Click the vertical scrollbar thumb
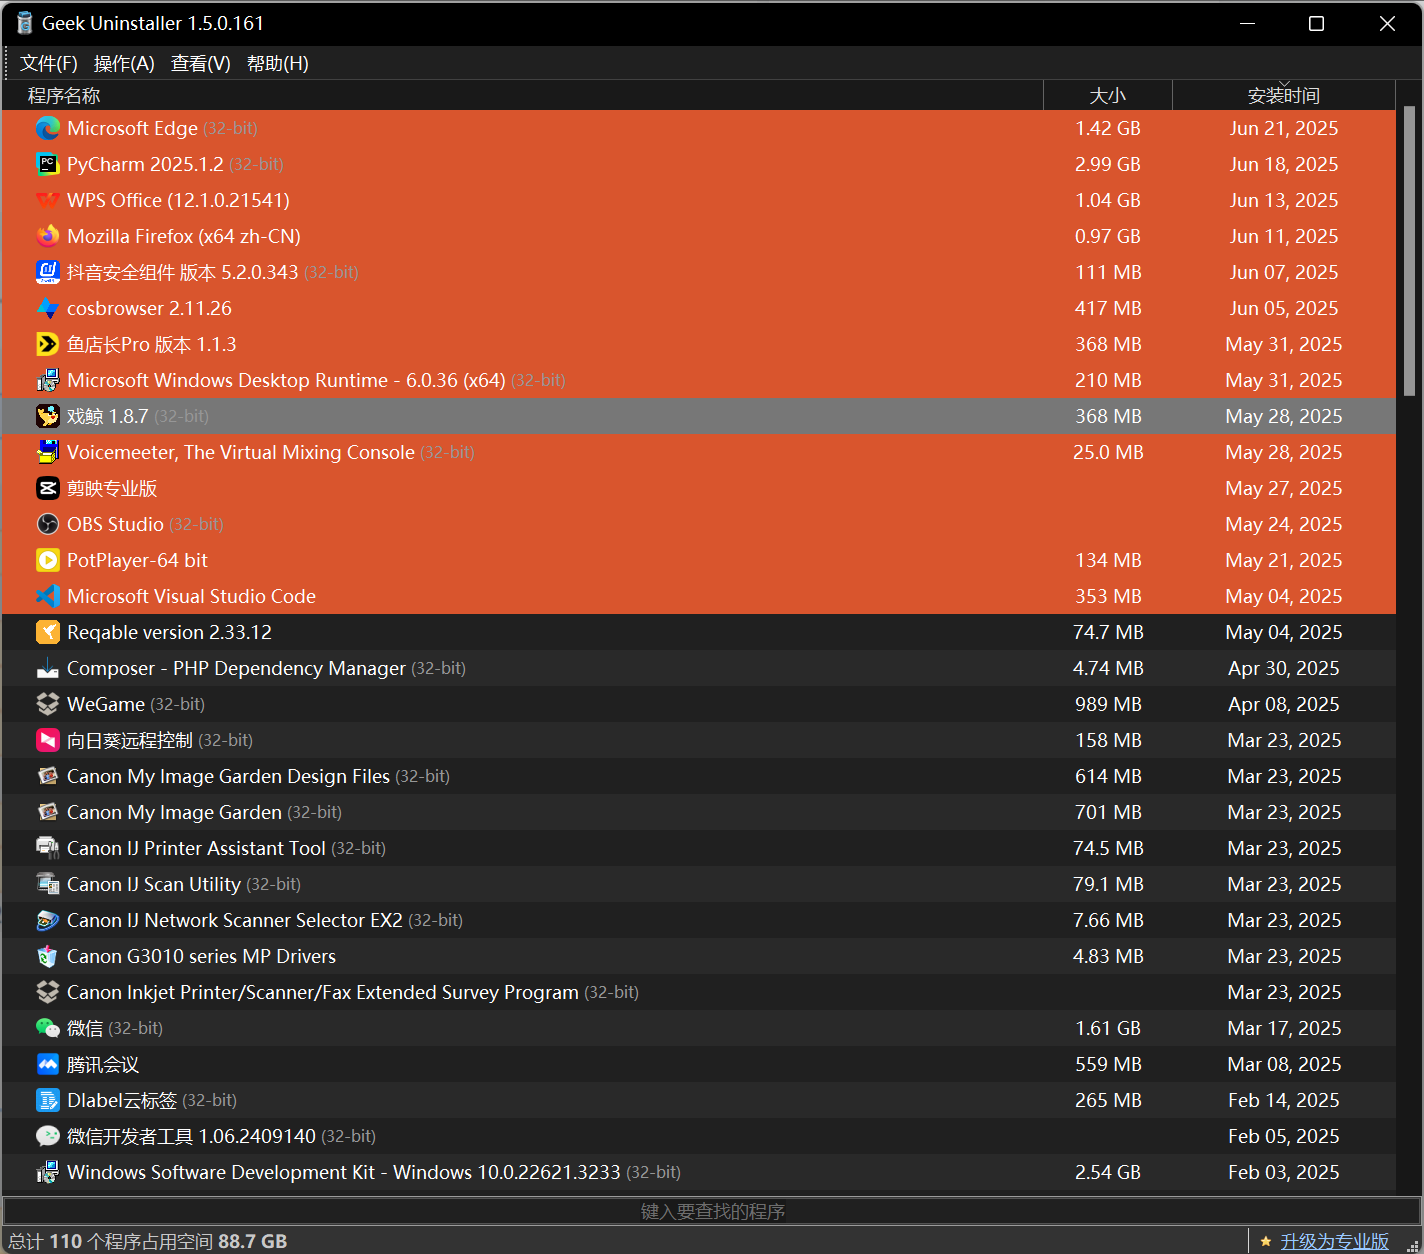Viewport: 1424px width, 1254px height. (x=1410, y=250)
